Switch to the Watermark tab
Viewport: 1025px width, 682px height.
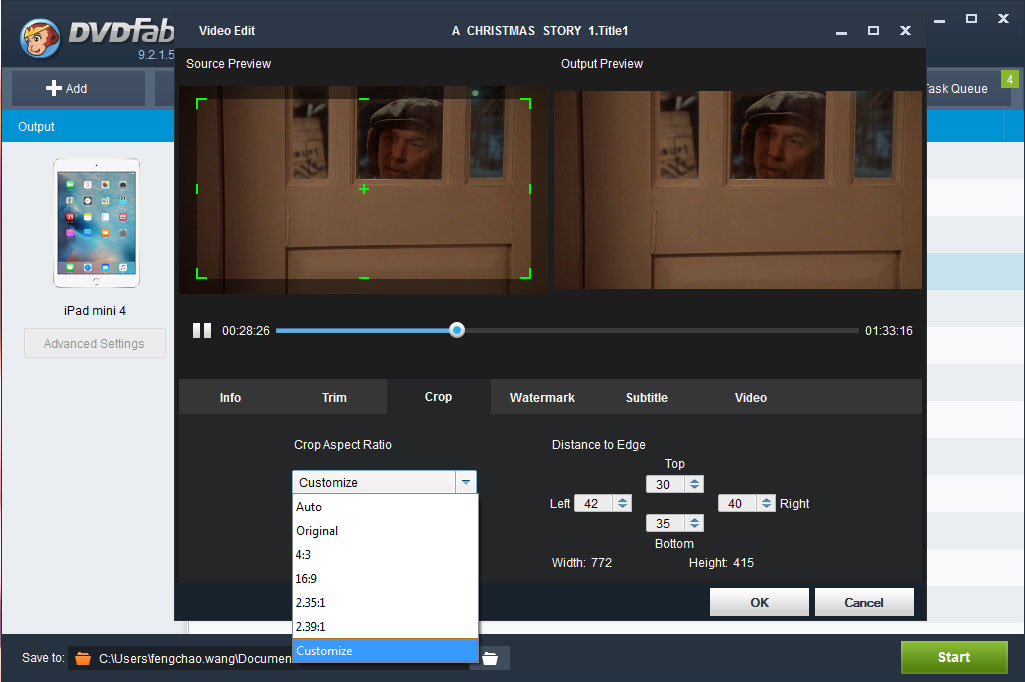(542, 398)
